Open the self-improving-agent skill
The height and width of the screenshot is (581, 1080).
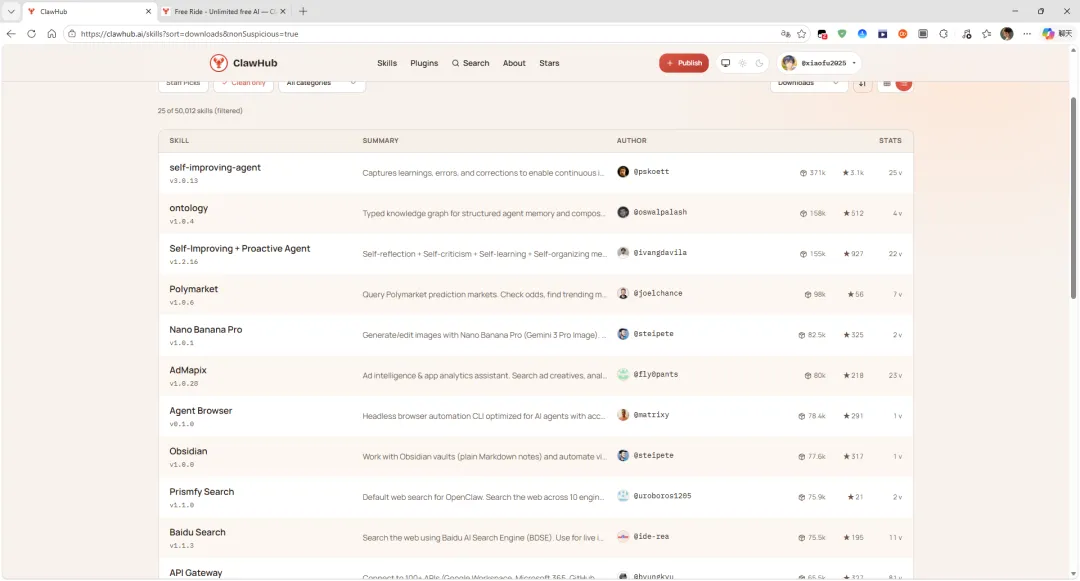[215, 167]
